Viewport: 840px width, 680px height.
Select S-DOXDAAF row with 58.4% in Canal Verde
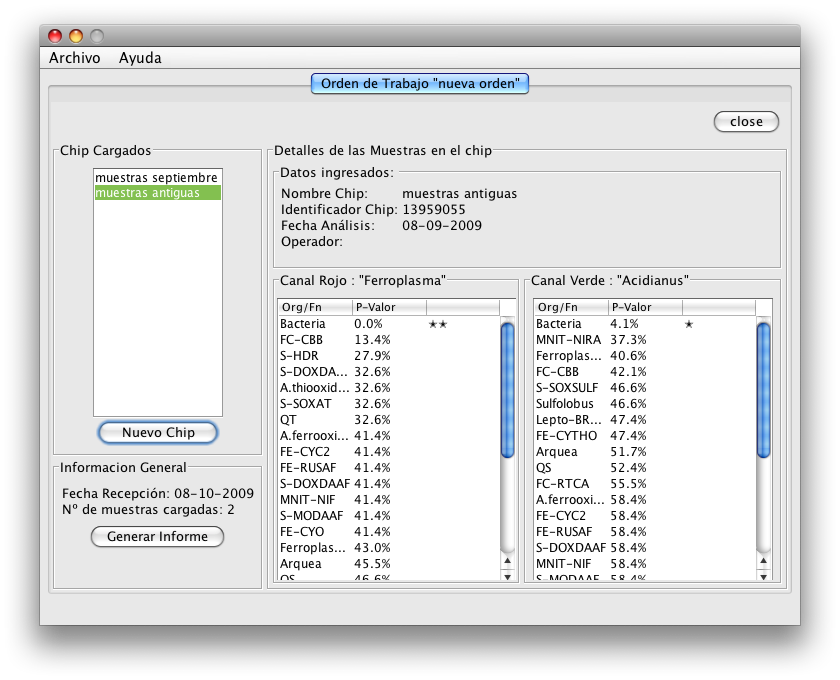pos(645,548)
